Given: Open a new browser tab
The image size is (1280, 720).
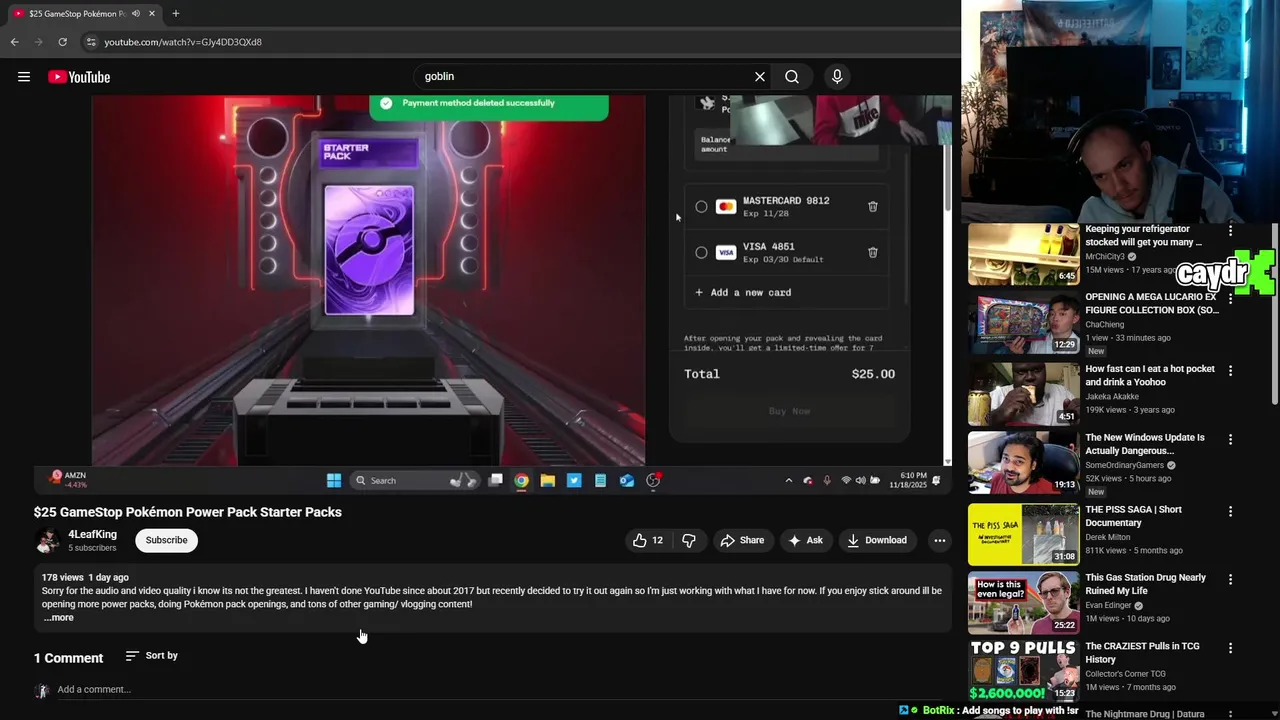Looking at the screenshot, I should (176, 13).
